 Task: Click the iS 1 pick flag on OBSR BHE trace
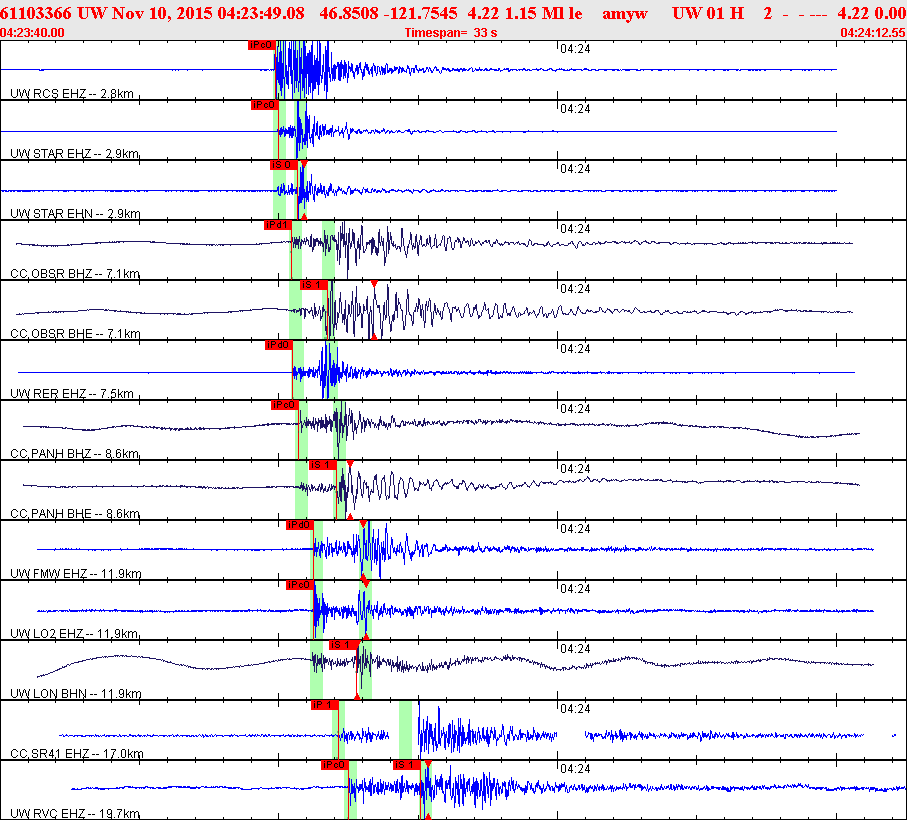tap(314, 285)
